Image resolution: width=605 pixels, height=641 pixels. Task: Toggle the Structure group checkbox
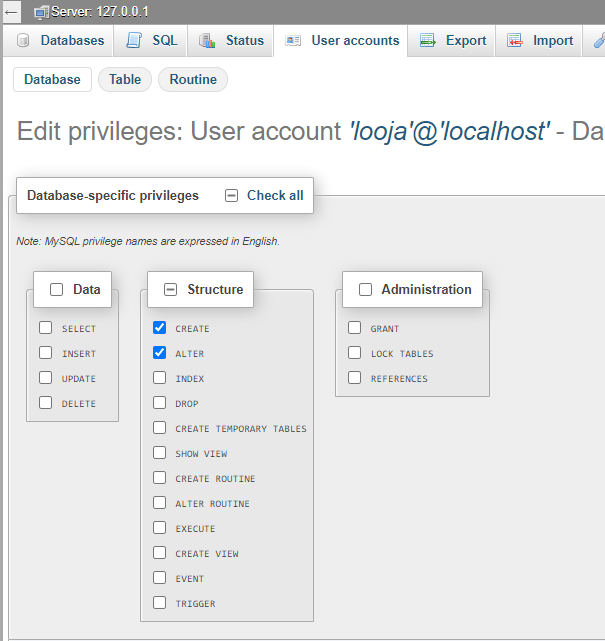(171, 290)
